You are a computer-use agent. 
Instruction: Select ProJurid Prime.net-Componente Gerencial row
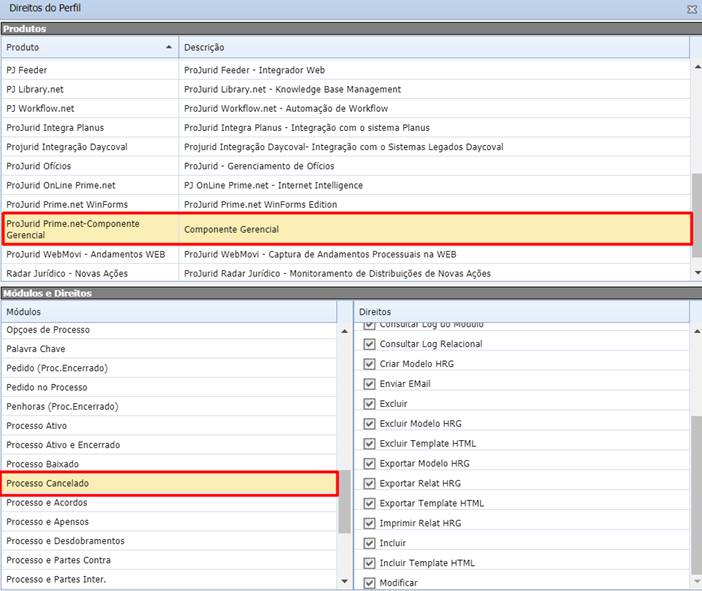pos(345,229)
